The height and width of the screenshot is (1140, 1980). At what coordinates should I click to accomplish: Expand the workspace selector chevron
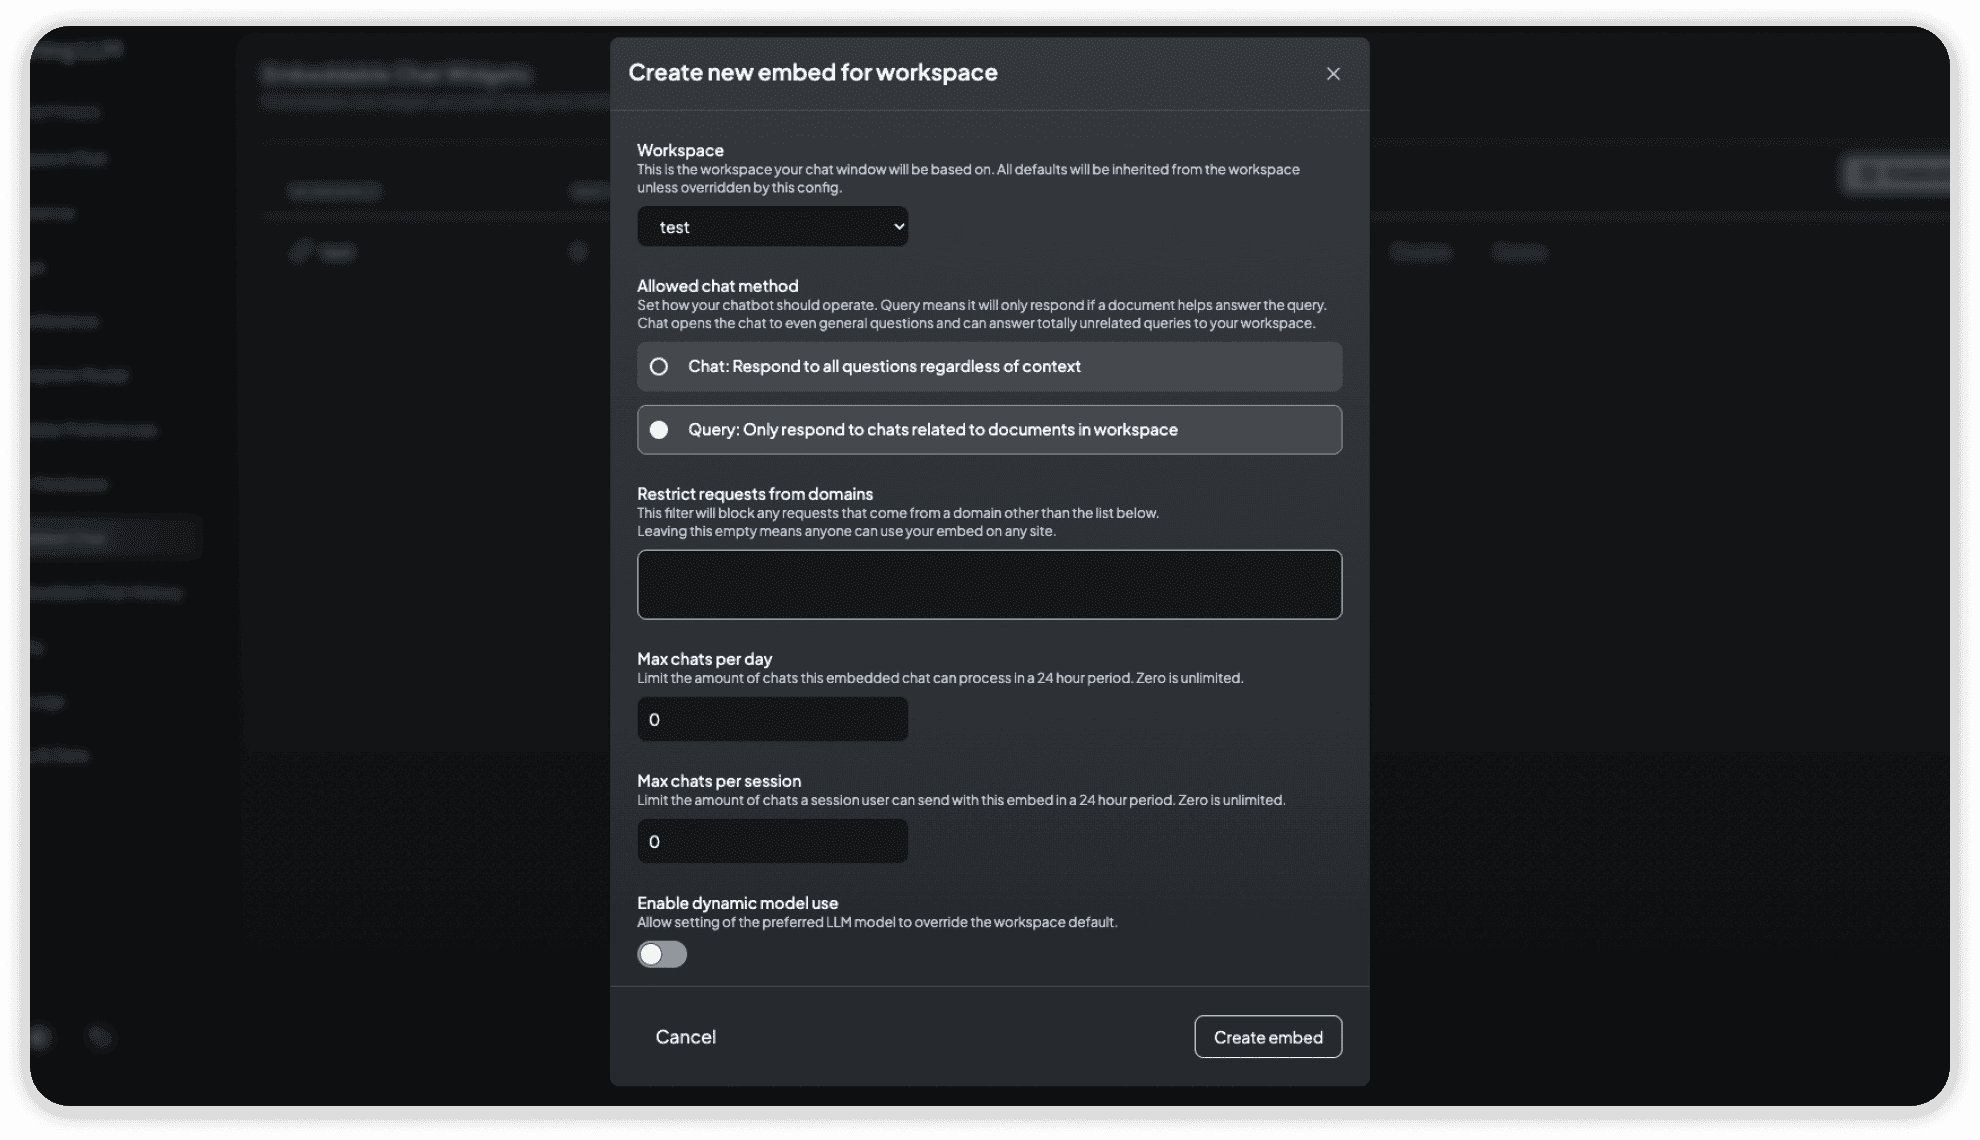897,226
